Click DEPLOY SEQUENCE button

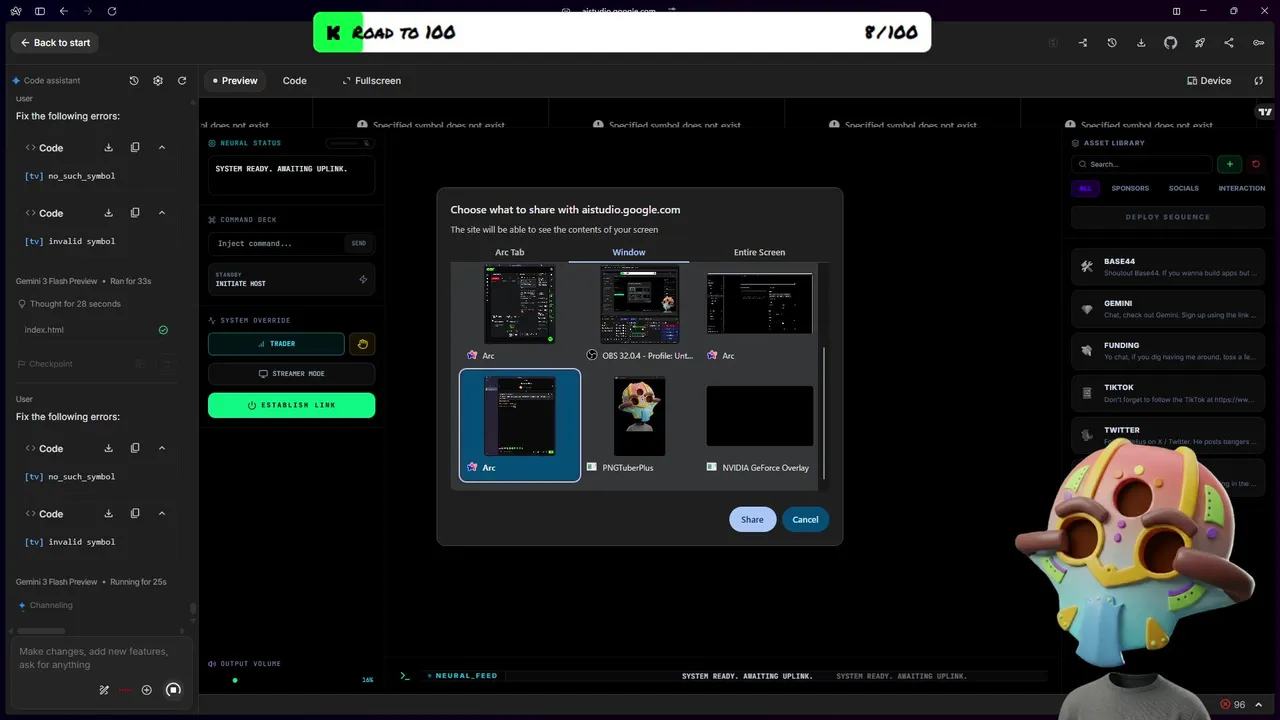(x=1167, y=217)
